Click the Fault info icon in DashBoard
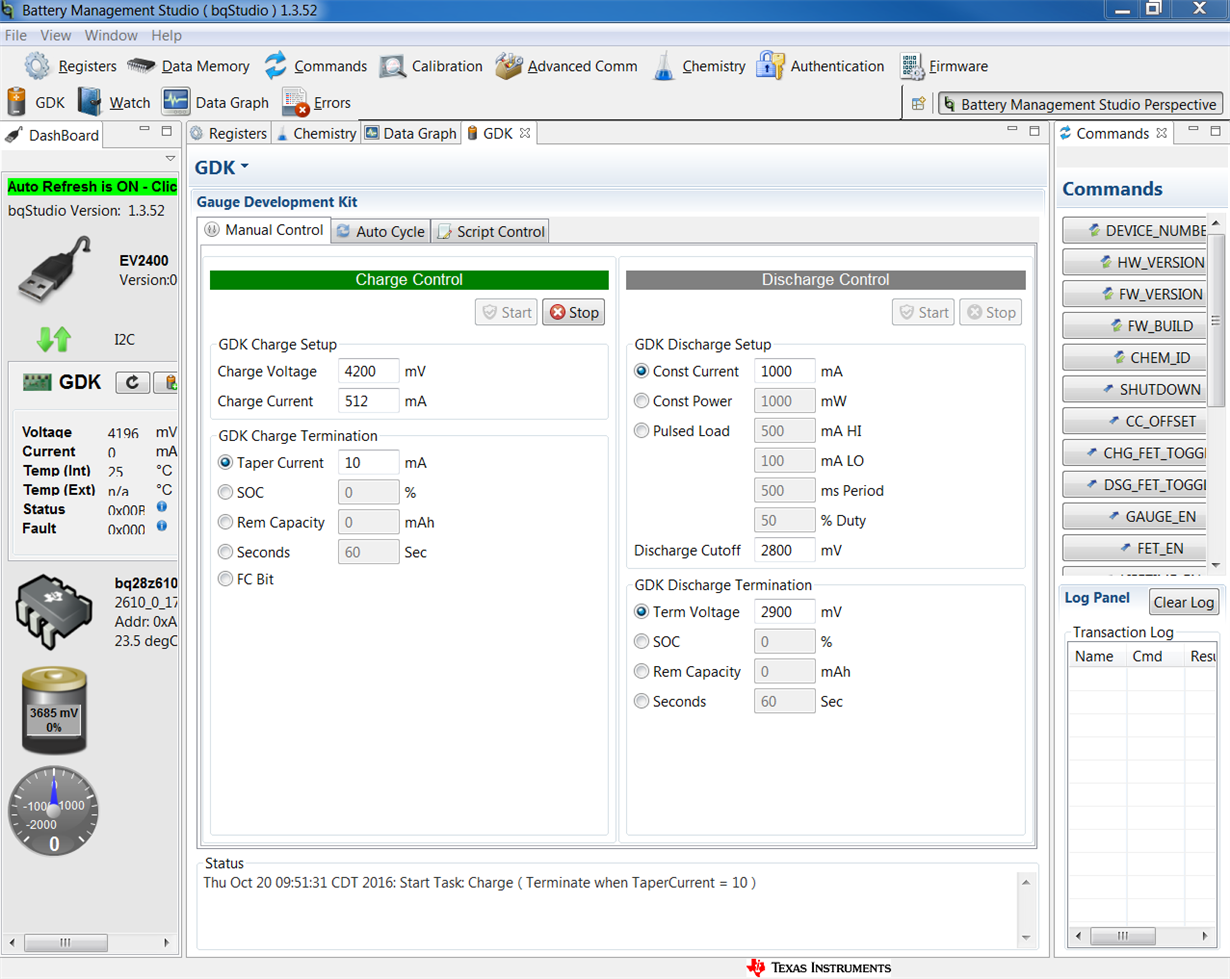 (161, 526)
